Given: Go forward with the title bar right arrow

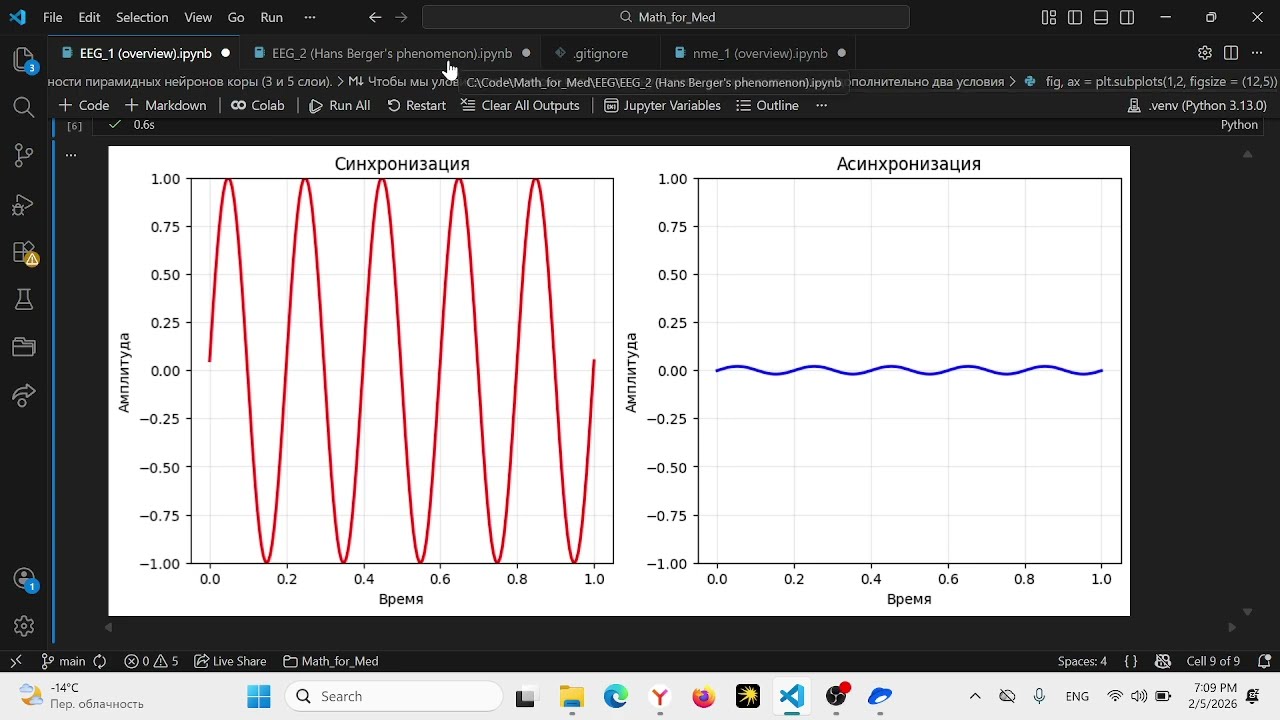Looking at the screenshot, I should click(x=401, y=17).
